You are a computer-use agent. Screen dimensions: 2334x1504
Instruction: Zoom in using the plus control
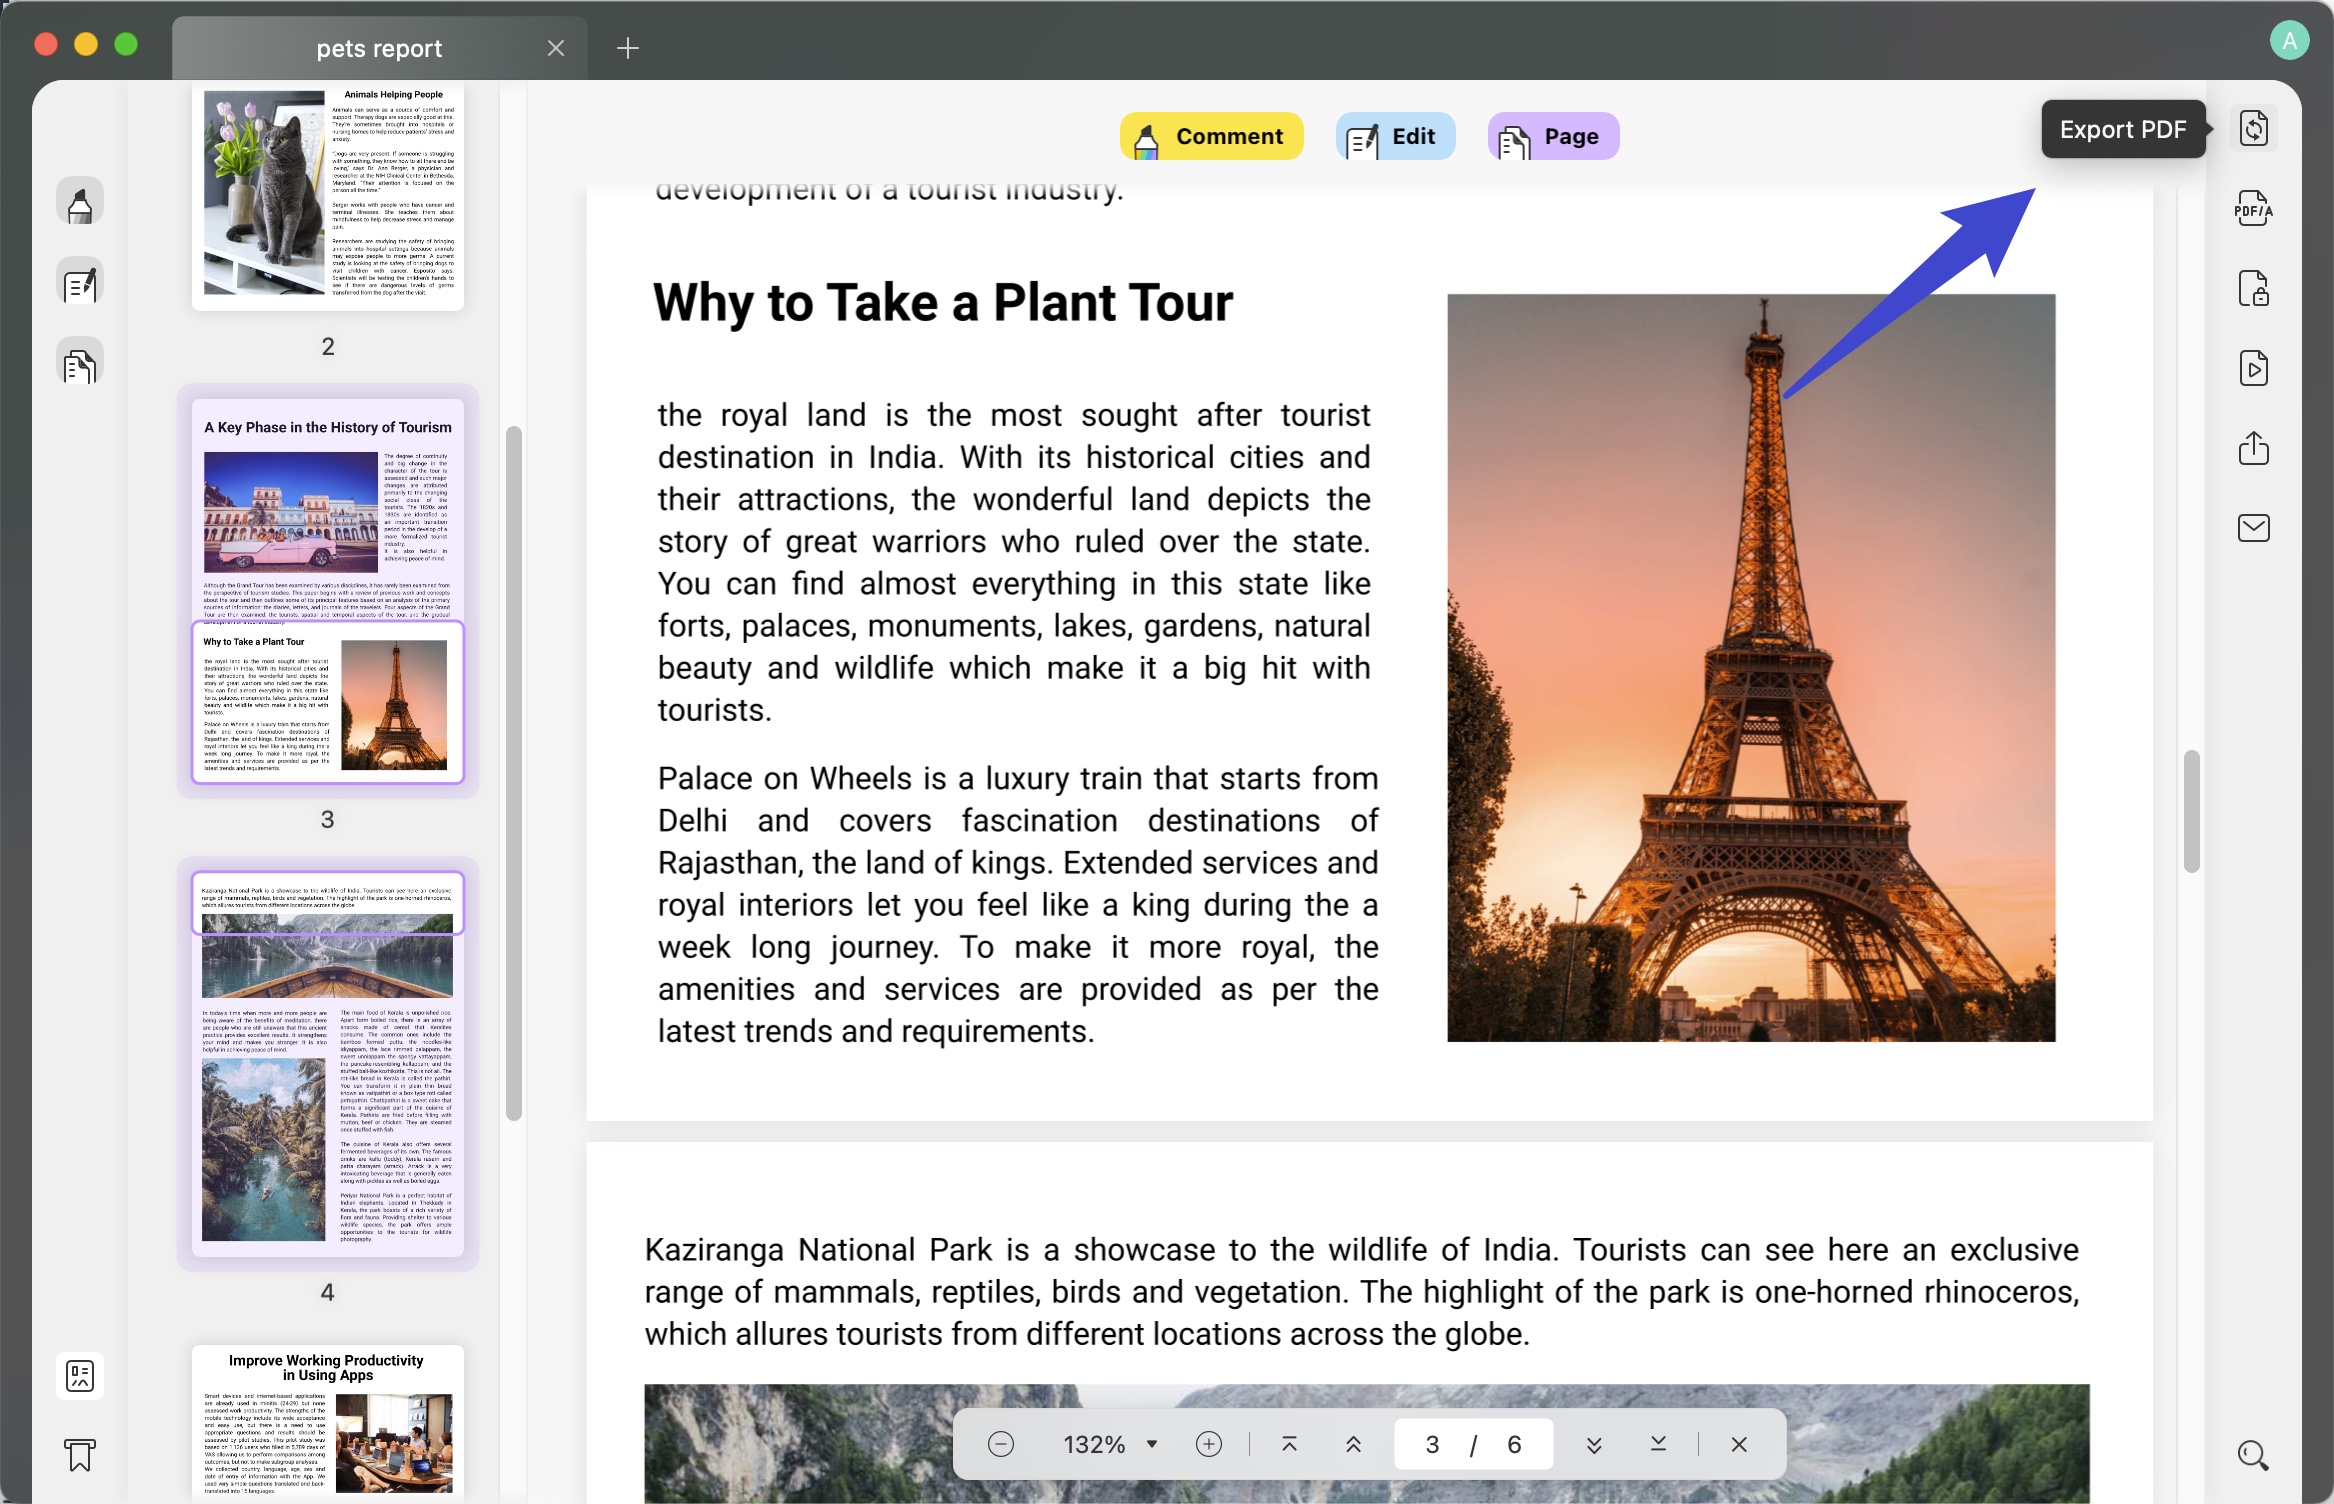pos(1208,1444)
